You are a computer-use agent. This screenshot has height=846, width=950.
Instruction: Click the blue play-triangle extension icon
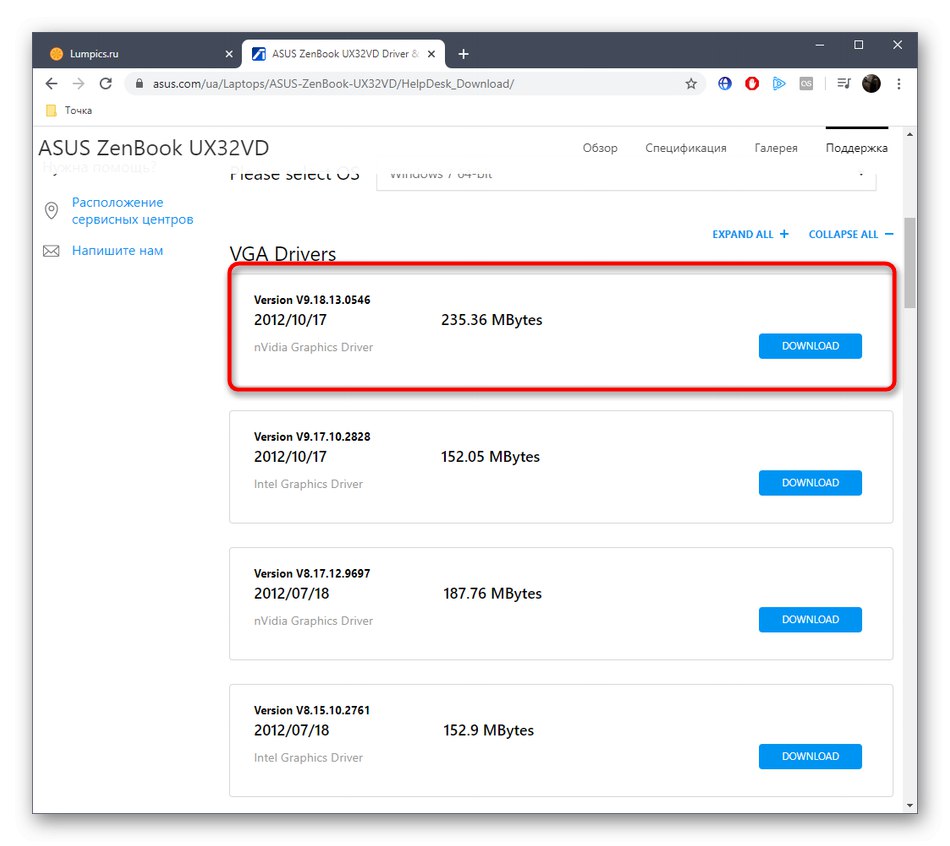[779, 83]
